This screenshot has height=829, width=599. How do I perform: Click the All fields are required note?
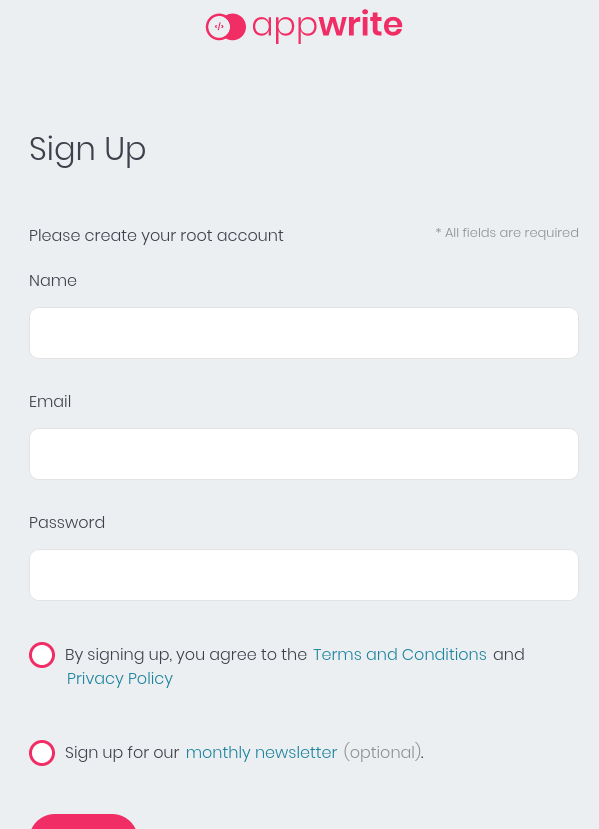[507, 233]
